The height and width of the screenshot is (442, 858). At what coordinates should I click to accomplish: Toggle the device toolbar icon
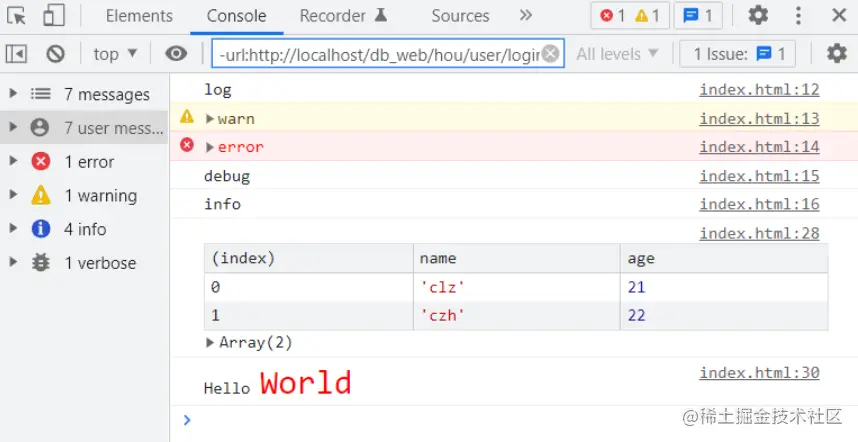(x=54, y=15)
